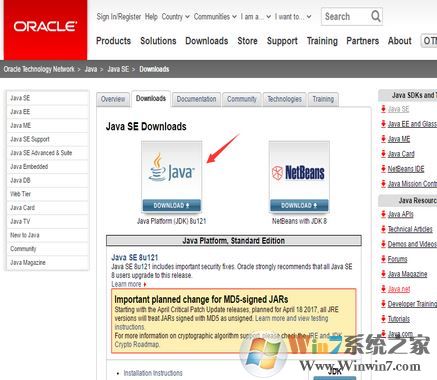Click inside the Search input field

click(x=346, y=16)
